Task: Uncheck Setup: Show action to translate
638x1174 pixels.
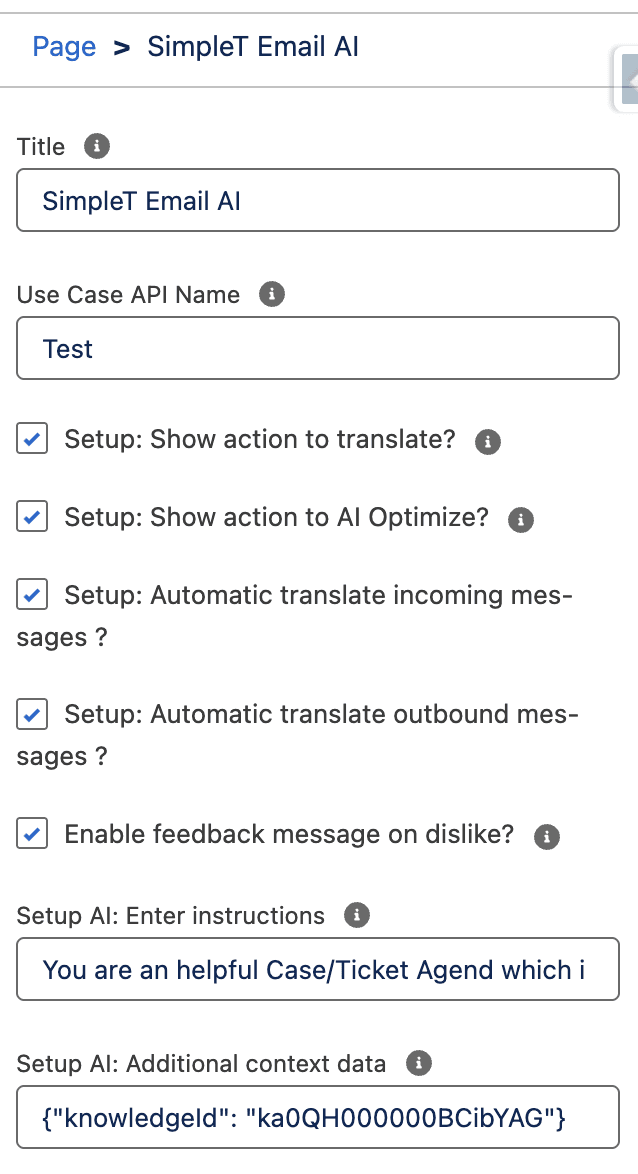Action: coord(31,438)
